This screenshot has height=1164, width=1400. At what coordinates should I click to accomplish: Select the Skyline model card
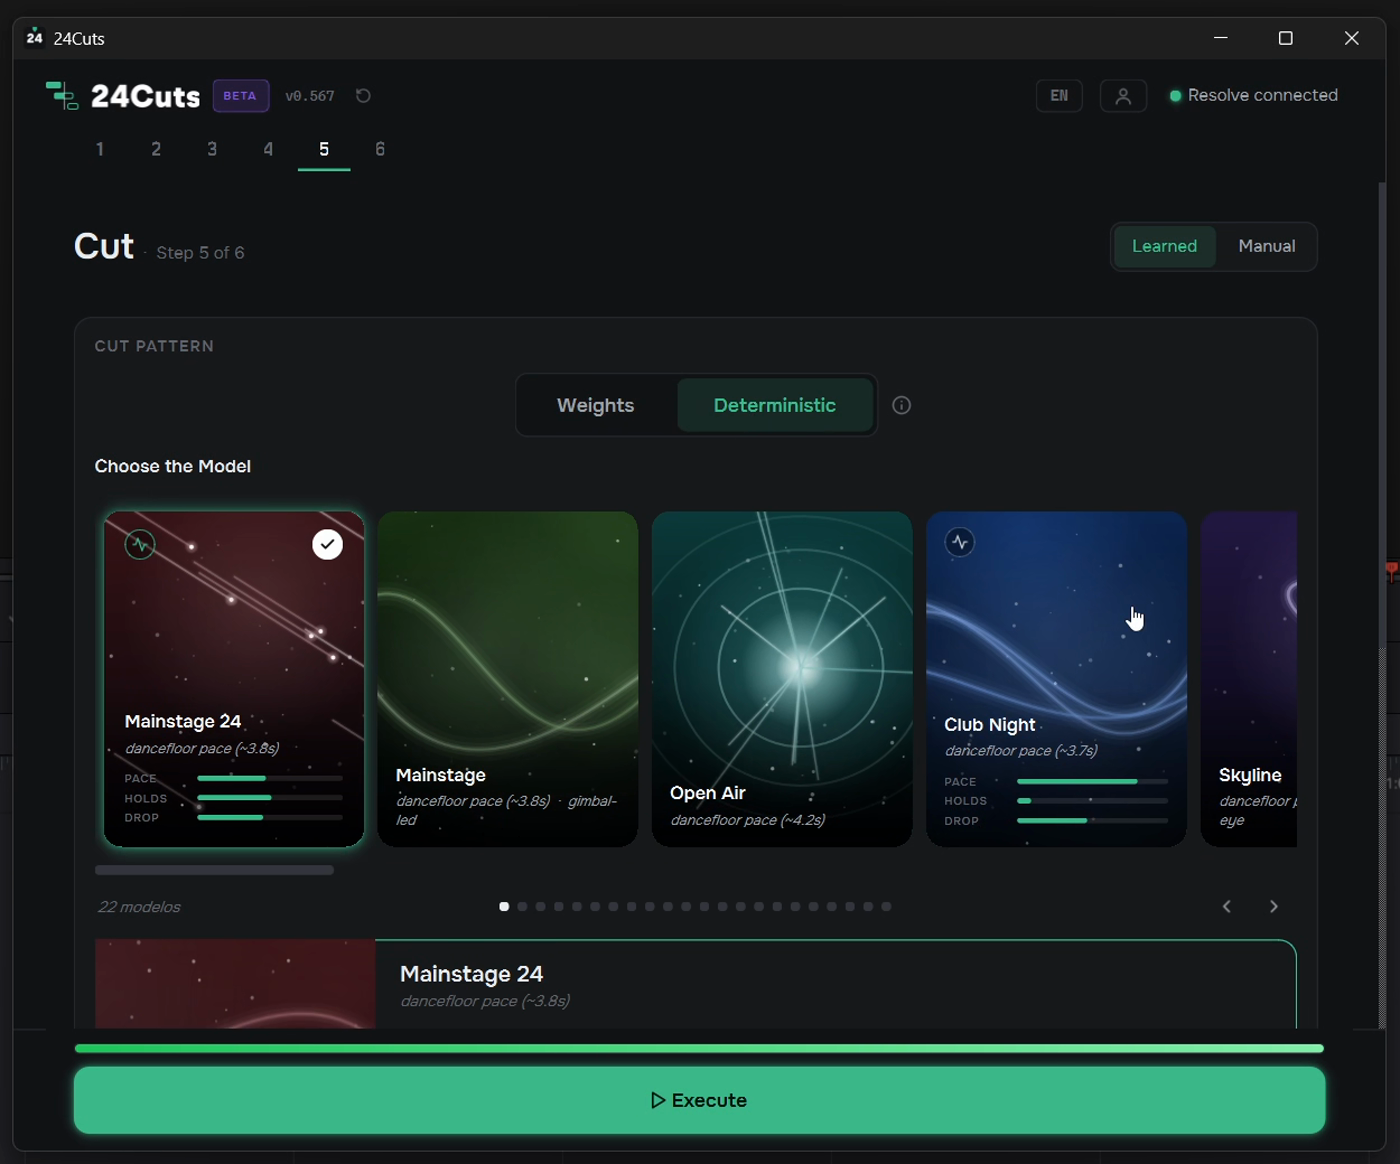coord(1249,680)
